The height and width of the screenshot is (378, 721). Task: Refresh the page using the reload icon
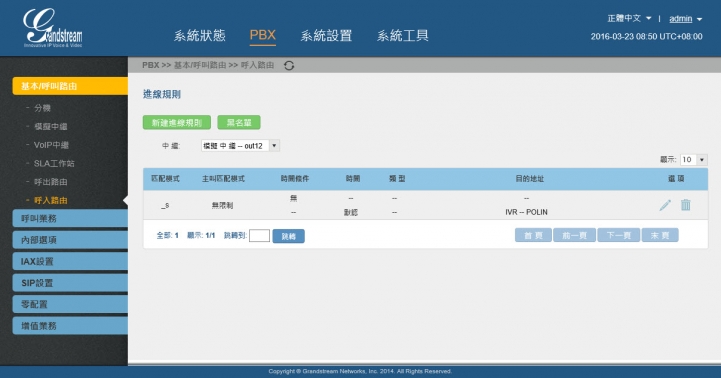(289, 66)
